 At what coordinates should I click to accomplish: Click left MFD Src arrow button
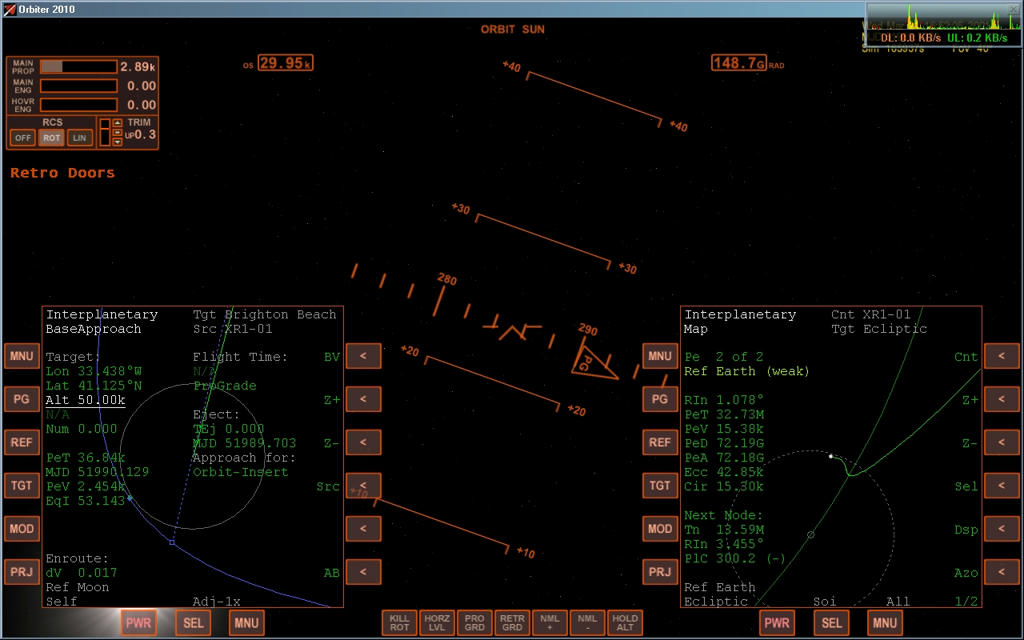click(363, 485)
